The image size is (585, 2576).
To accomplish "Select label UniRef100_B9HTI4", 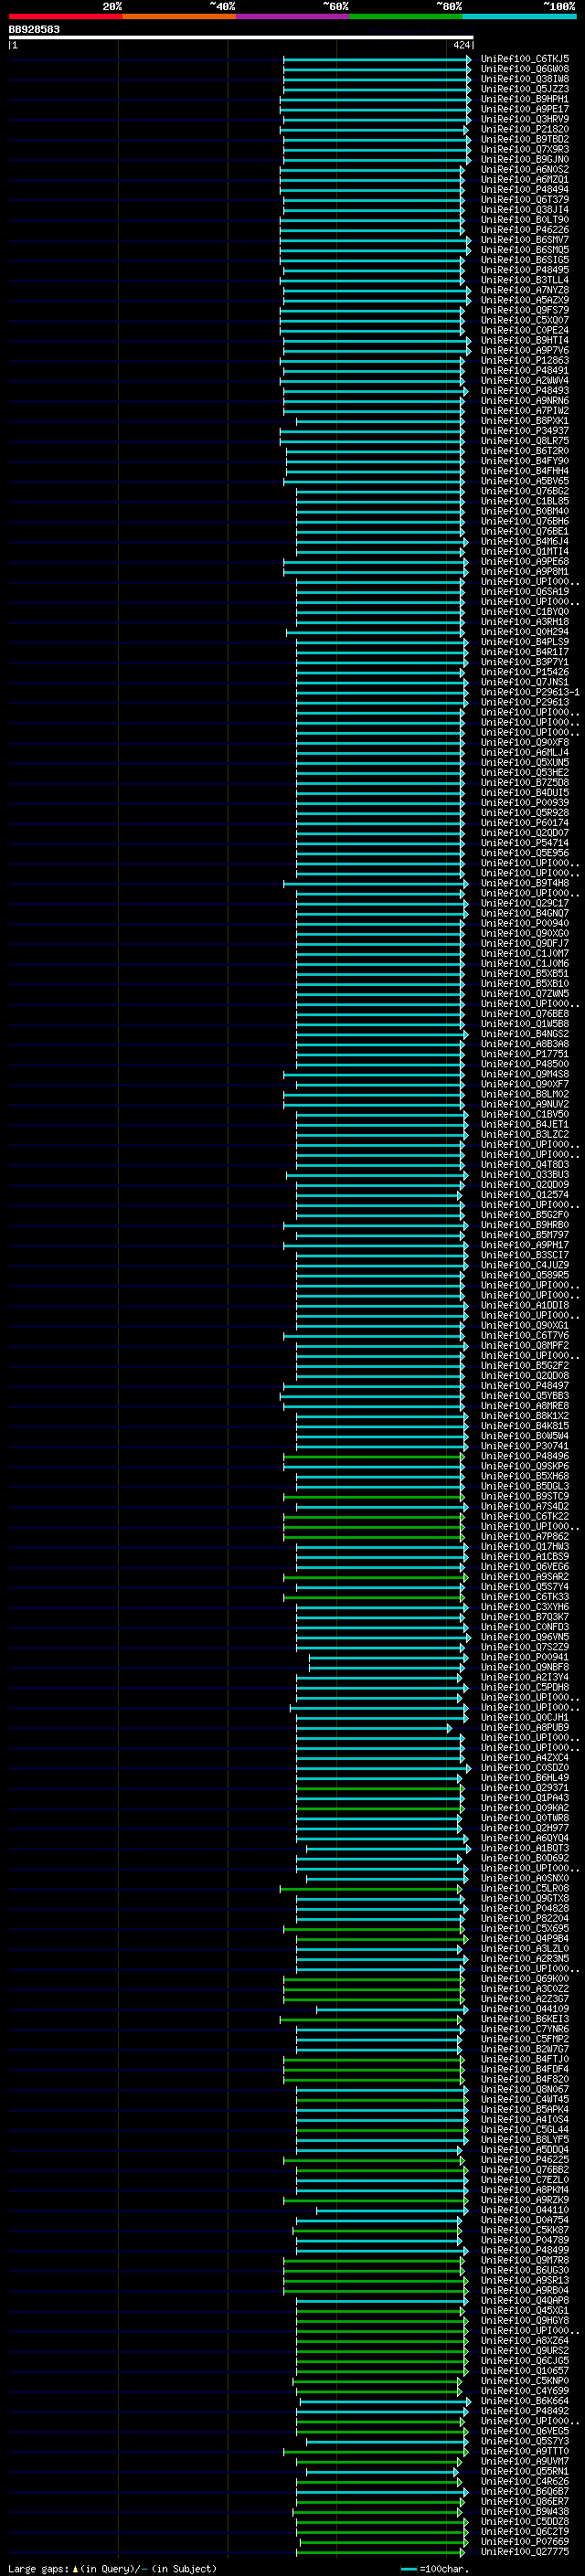I will point(525,340).
